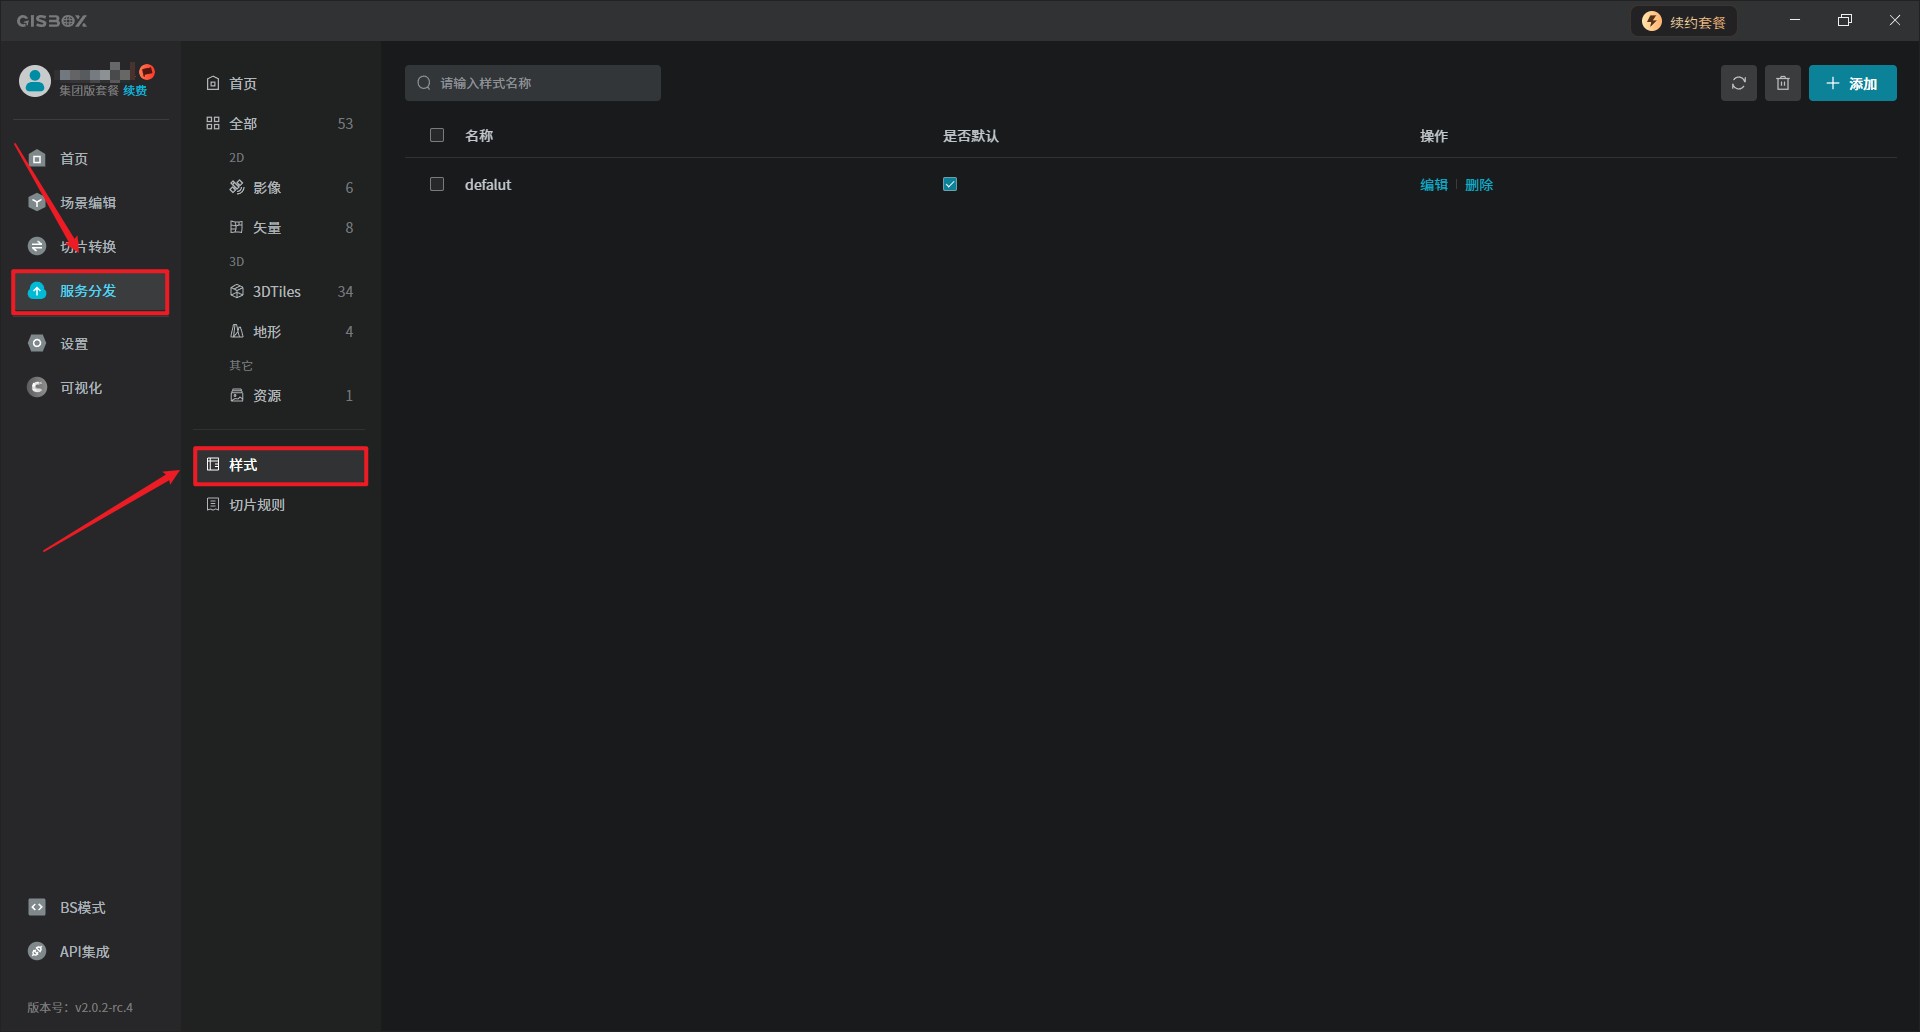Viewport: 1920px width, 1032px height.
Task: Open the 样式 styles menu item
Action: coord(243,465)
